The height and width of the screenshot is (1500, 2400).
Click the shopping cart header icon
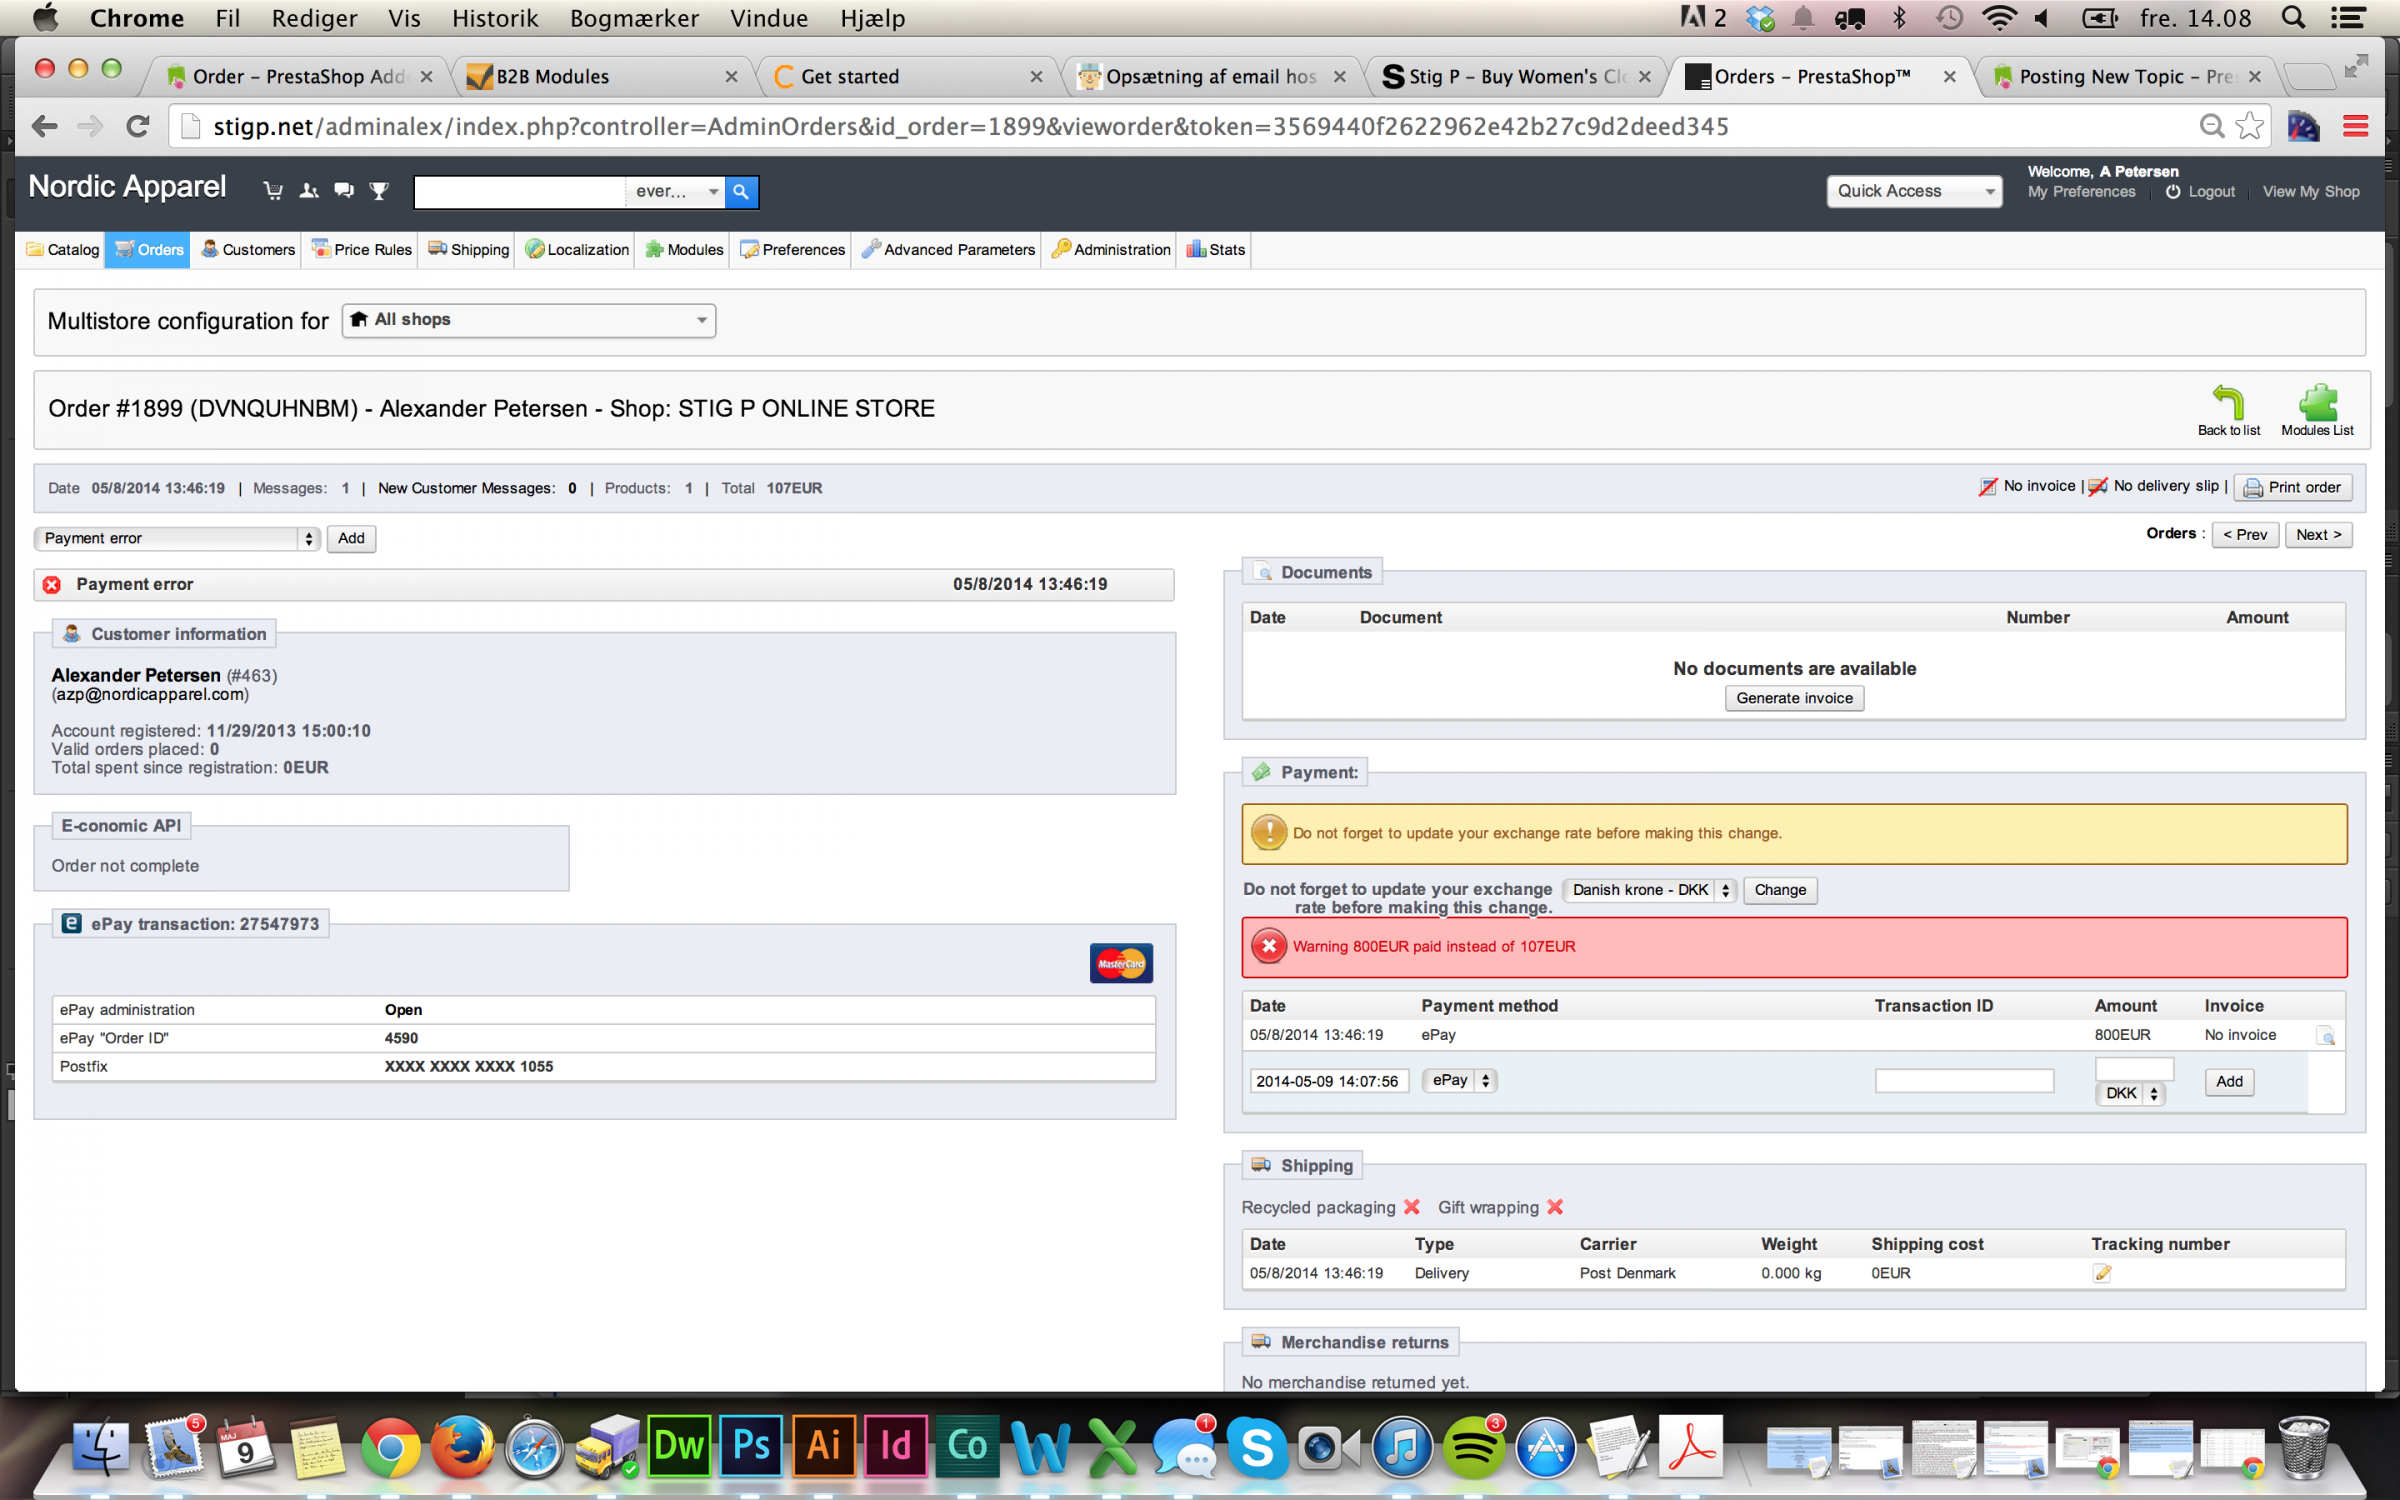[x=272, y=191]
